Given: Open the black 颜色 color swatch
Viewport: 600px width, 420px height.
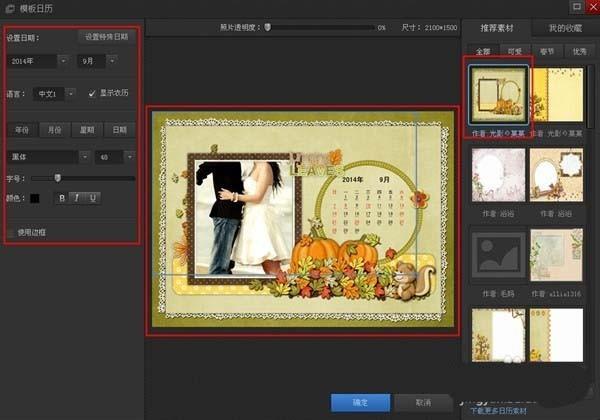Looking at the screenshot, I should click(x=35, y=198).
